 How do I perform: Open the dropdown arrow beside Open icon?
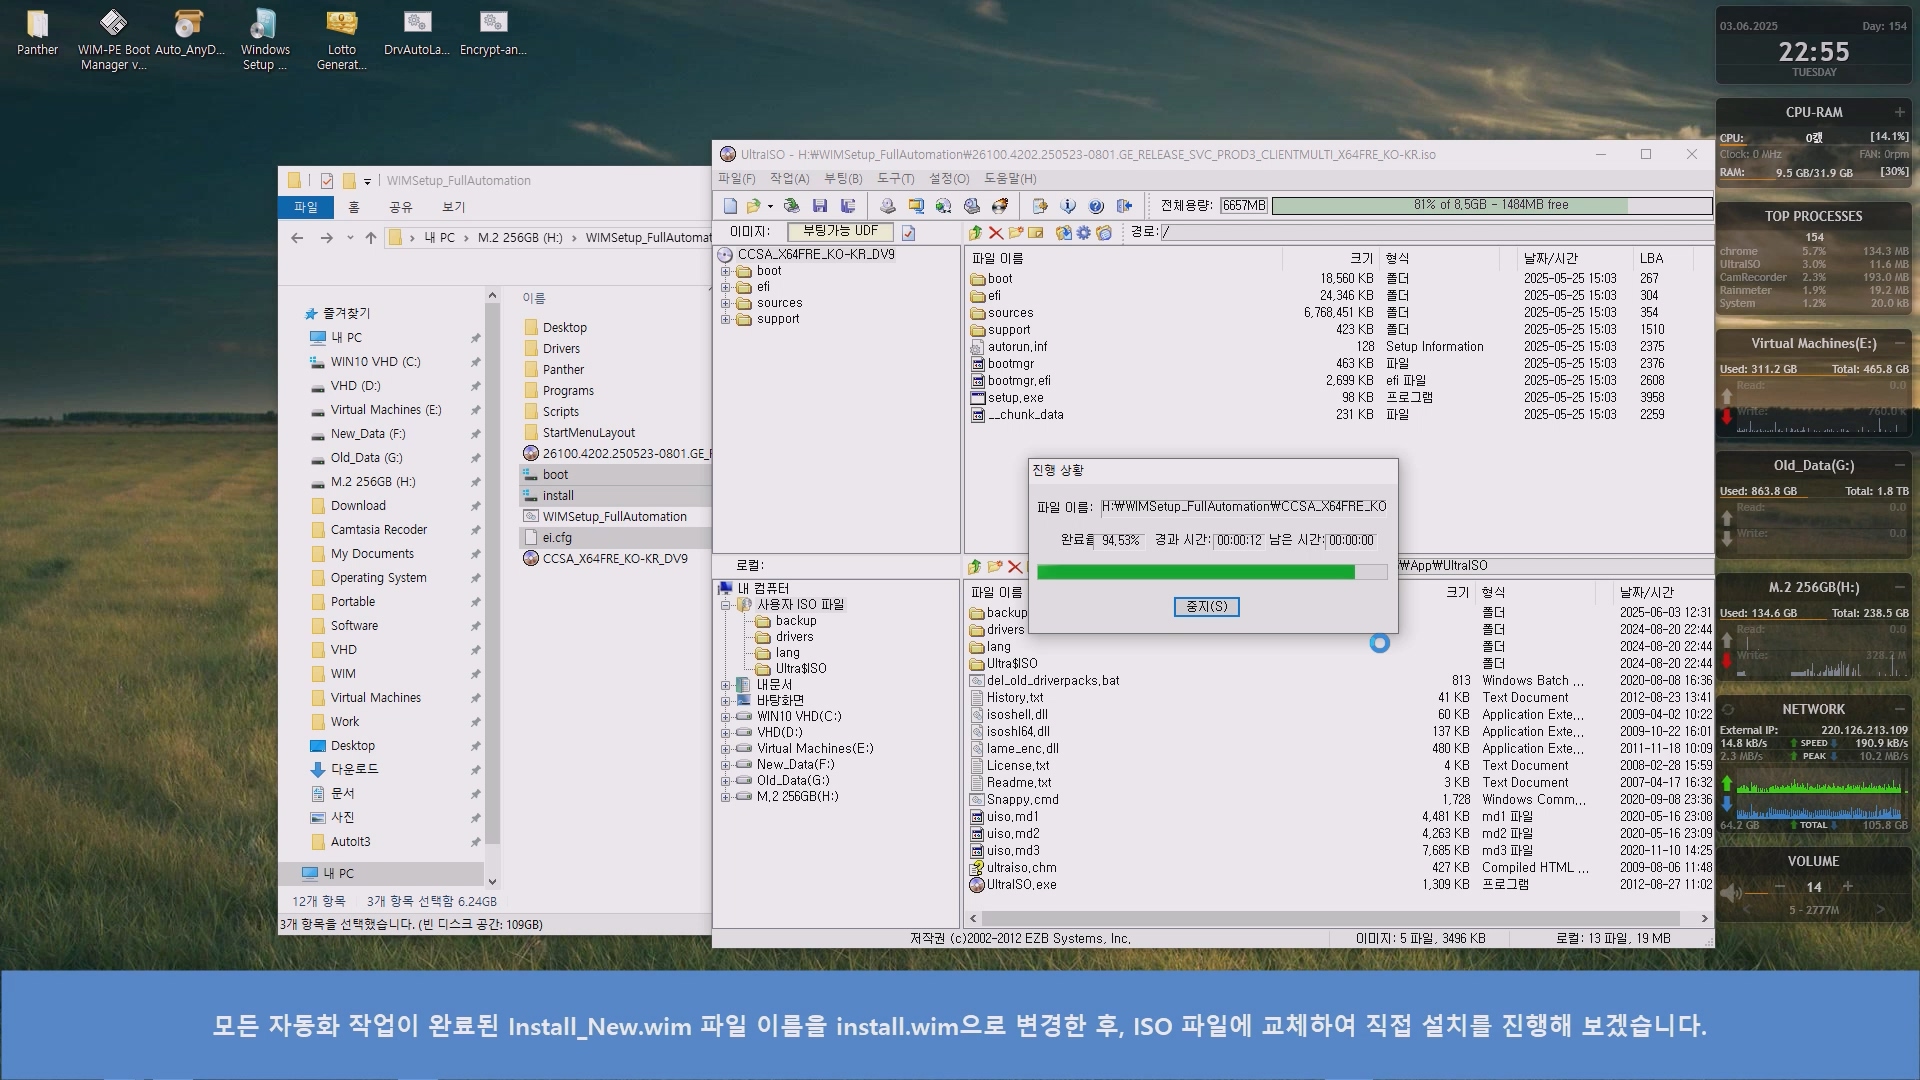(770, 206)
